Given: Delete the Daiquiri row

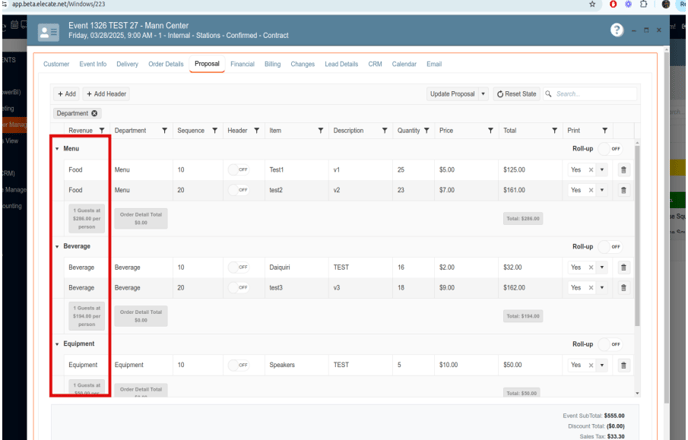Looking at the screenshot, I should [624, 268].
